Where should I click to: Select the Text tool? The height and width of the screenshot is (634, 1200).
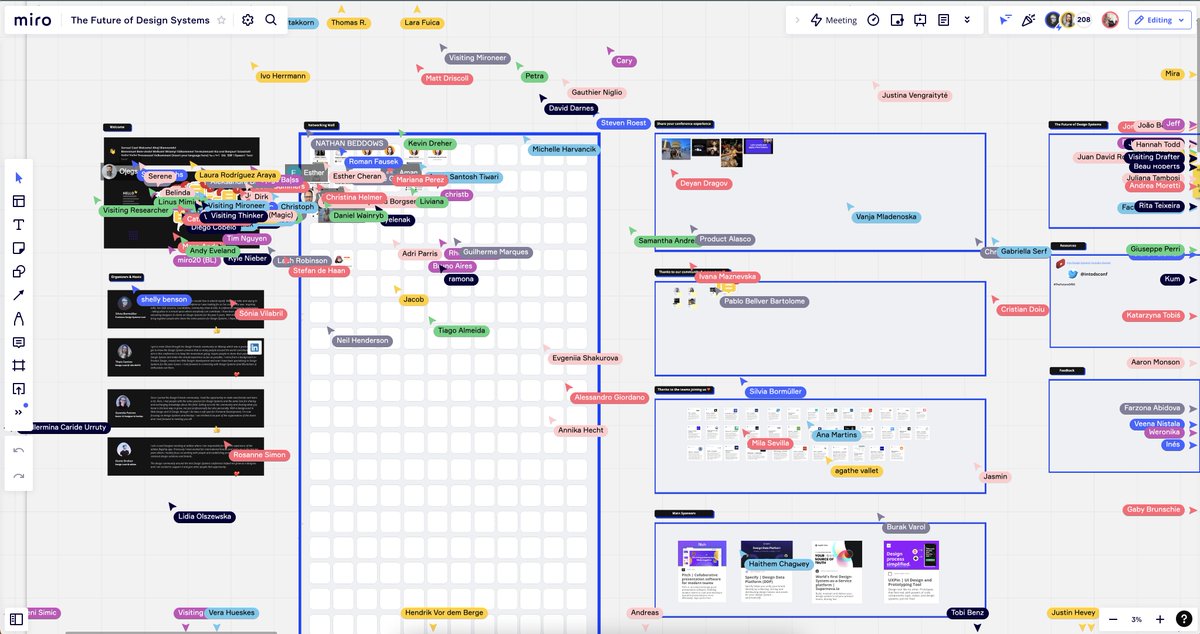pyautogui.click(x=18, y=225)
